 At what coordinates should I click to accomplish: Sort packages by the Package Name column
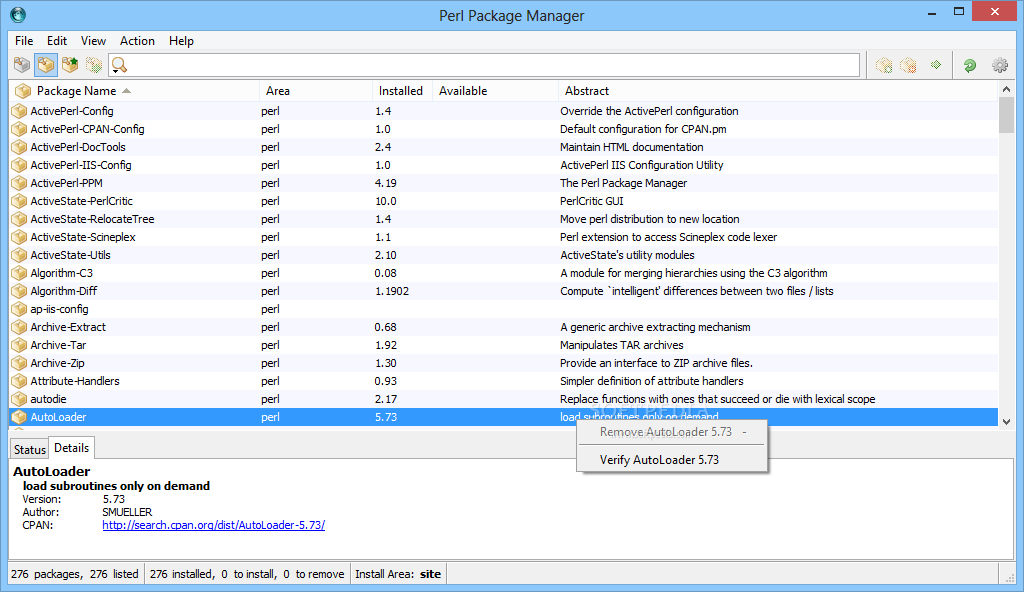75,90
